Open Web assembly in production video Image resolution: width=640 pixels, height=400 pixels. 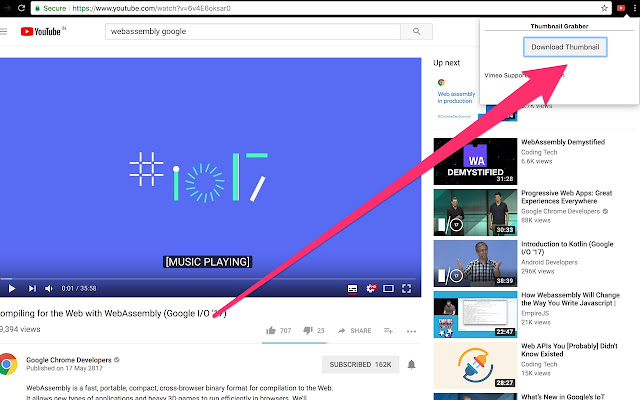456,97
